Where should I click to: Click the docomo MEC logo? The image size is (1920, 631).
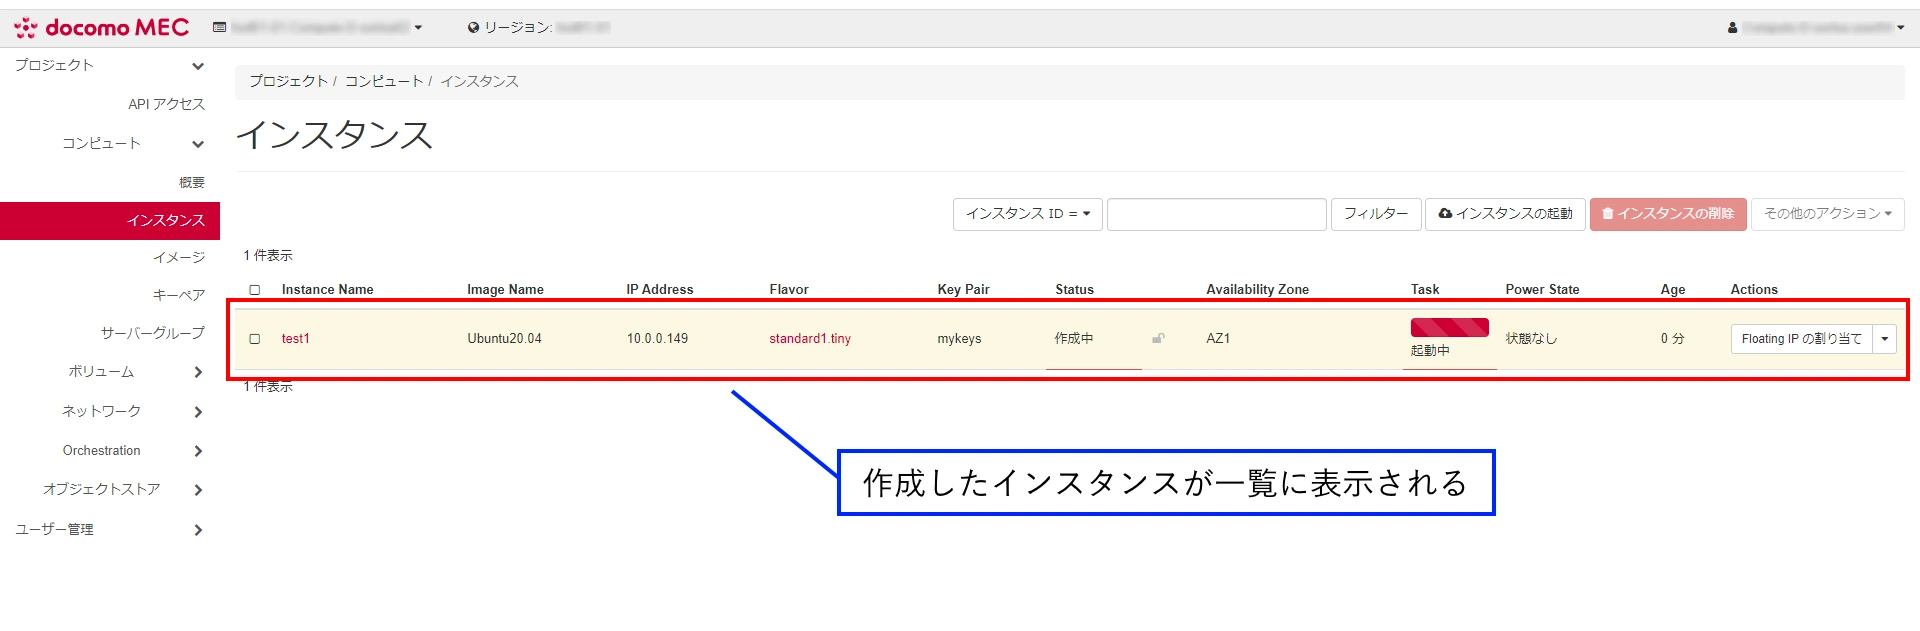click(102, 28)
